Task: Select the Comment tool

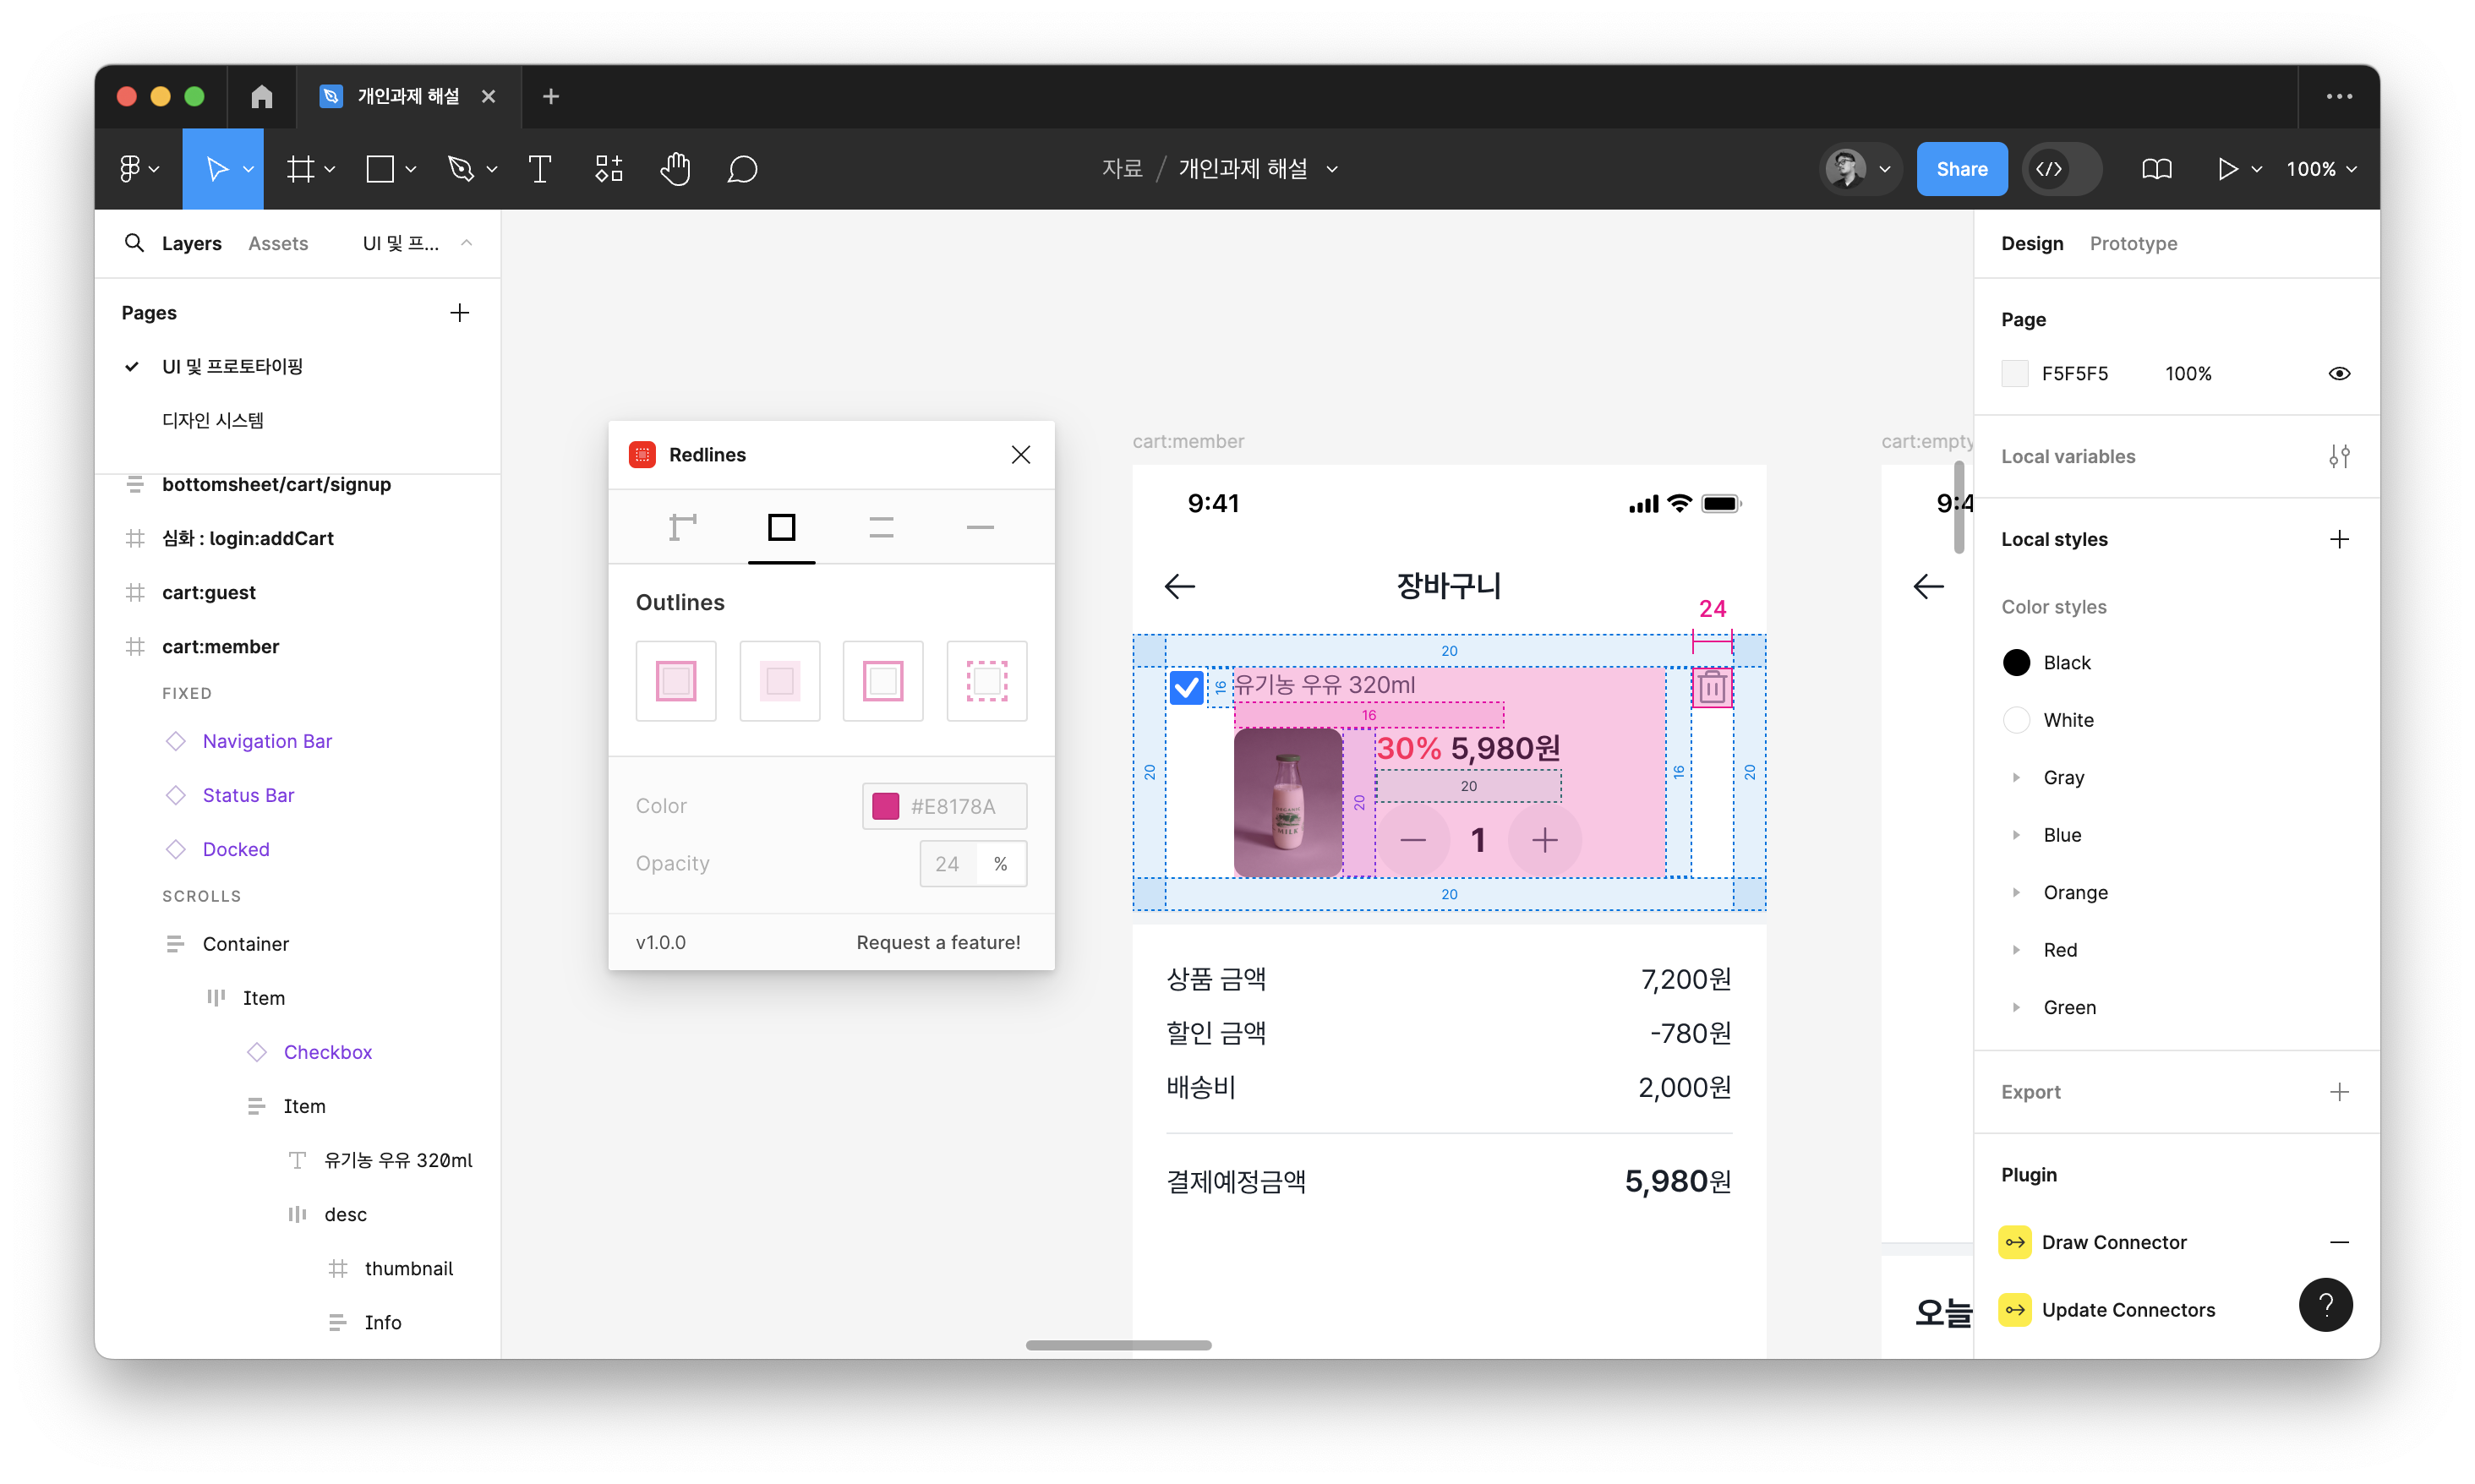Action: click(742, 169)
